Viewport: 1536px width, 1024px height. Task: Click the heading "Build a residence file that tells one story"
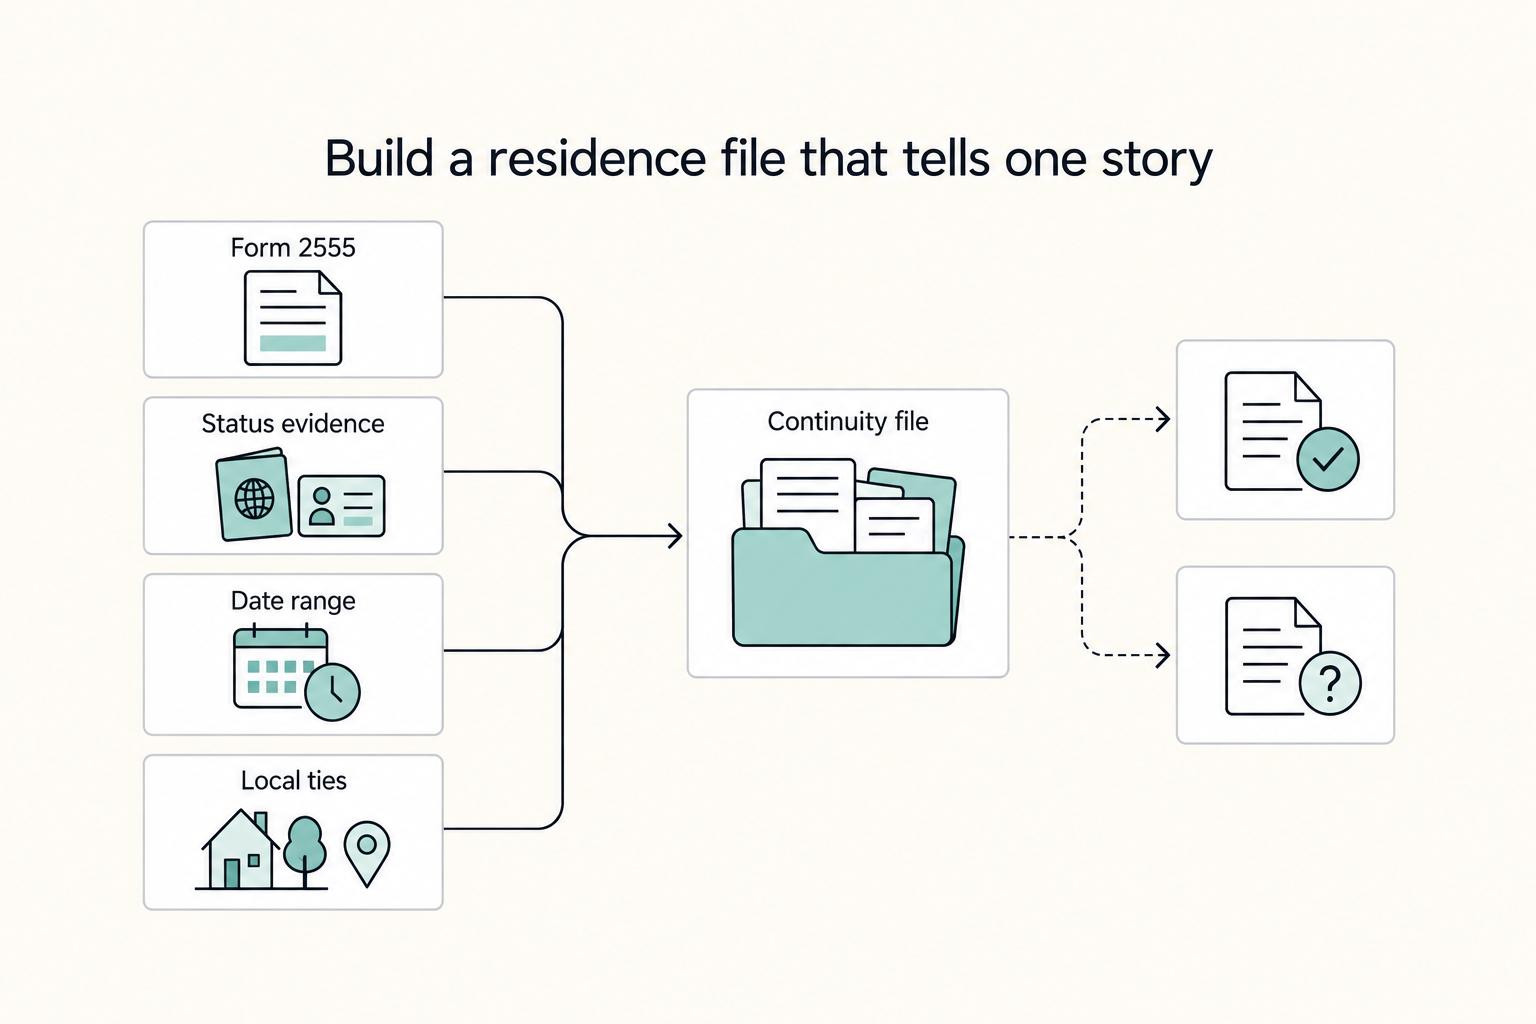coord(768,158)
